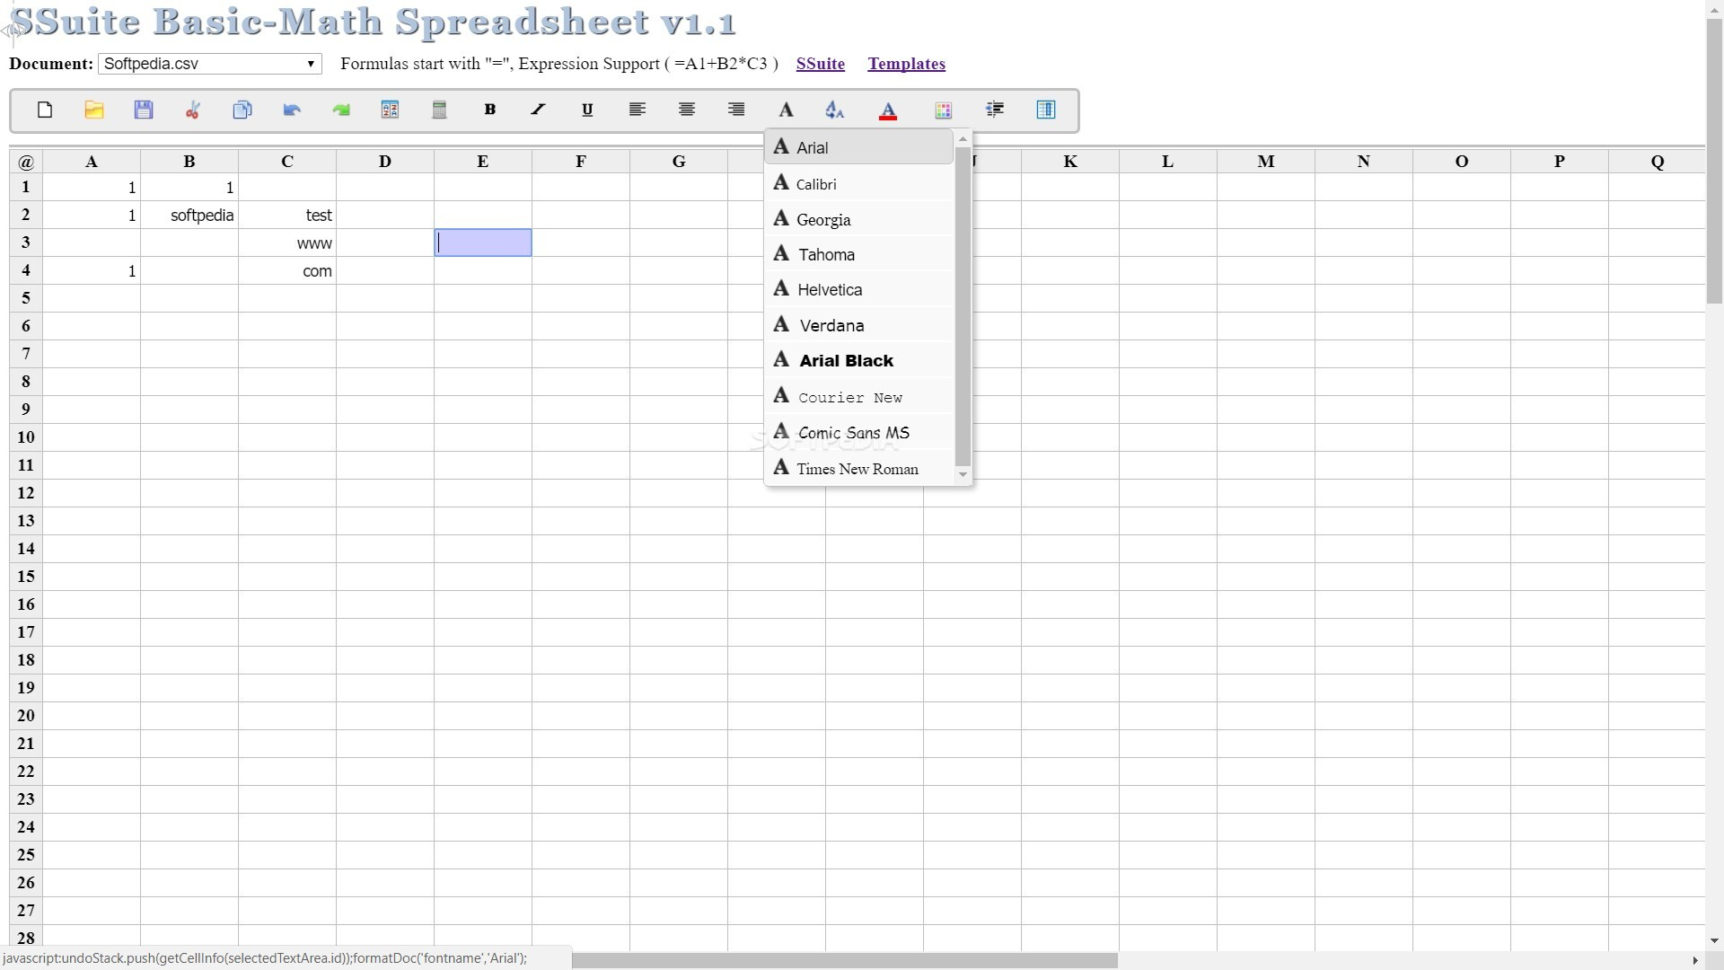Image resolution: width=1724 pixels, height=970 pixels.
Task: Open the font color picker
Action: point(888,110)
